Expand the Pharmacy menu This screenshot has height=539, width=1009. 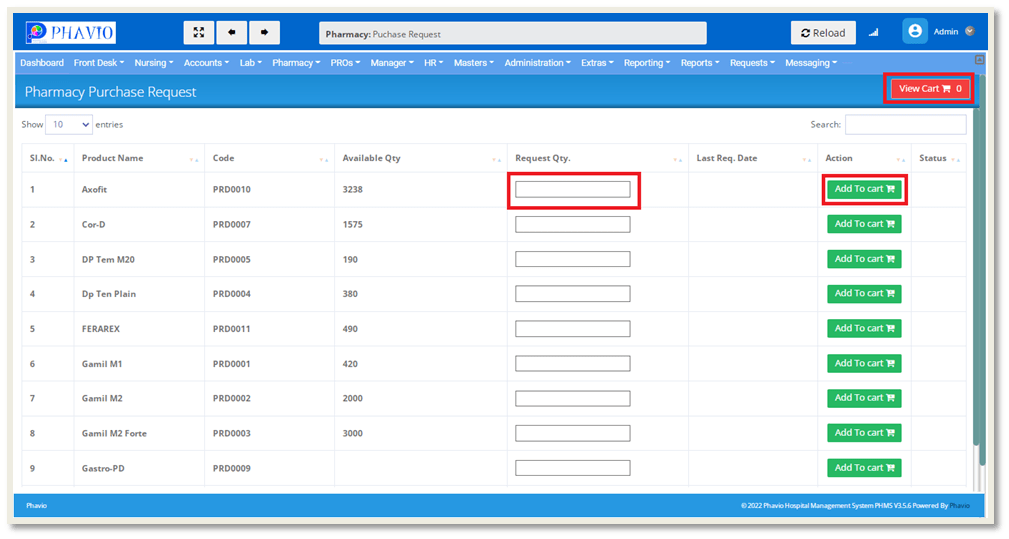[x=296, y=63]
